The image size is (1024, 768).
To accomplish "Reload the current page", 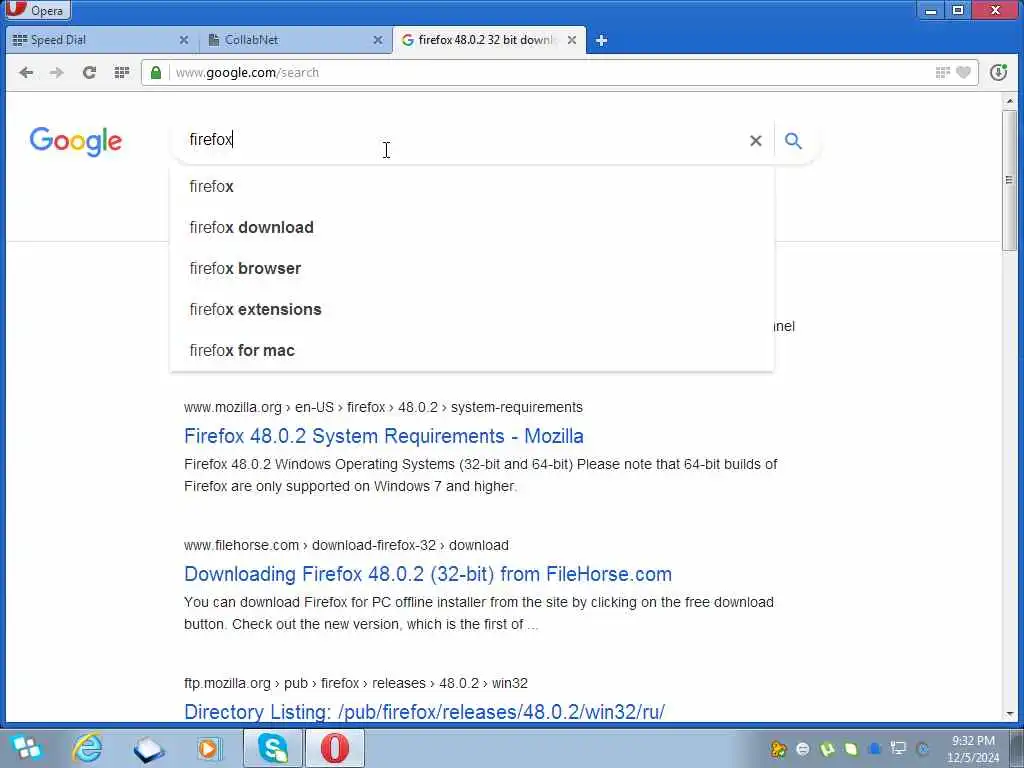I will coord(89,72).
